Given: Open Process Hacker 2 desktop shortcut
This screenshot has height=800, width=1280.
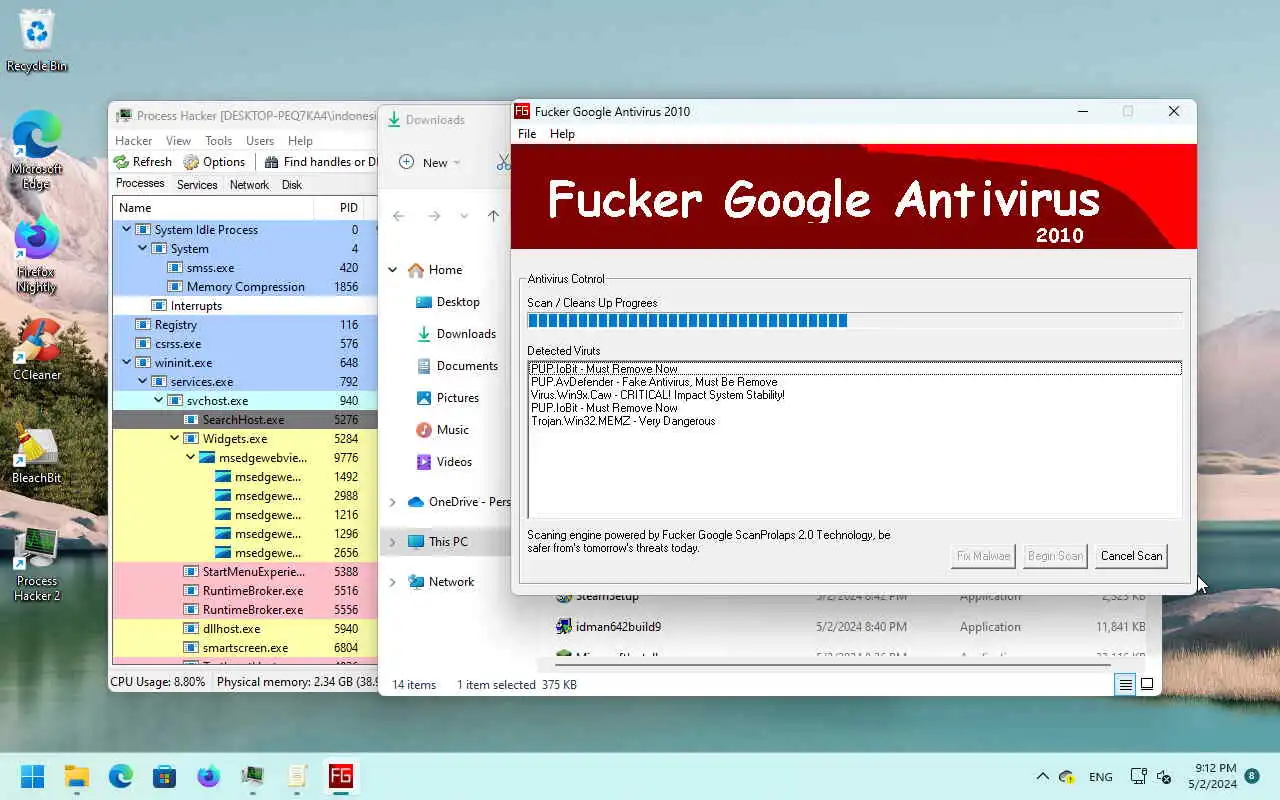Looking at the screenshot, I should tap(36, 562).
